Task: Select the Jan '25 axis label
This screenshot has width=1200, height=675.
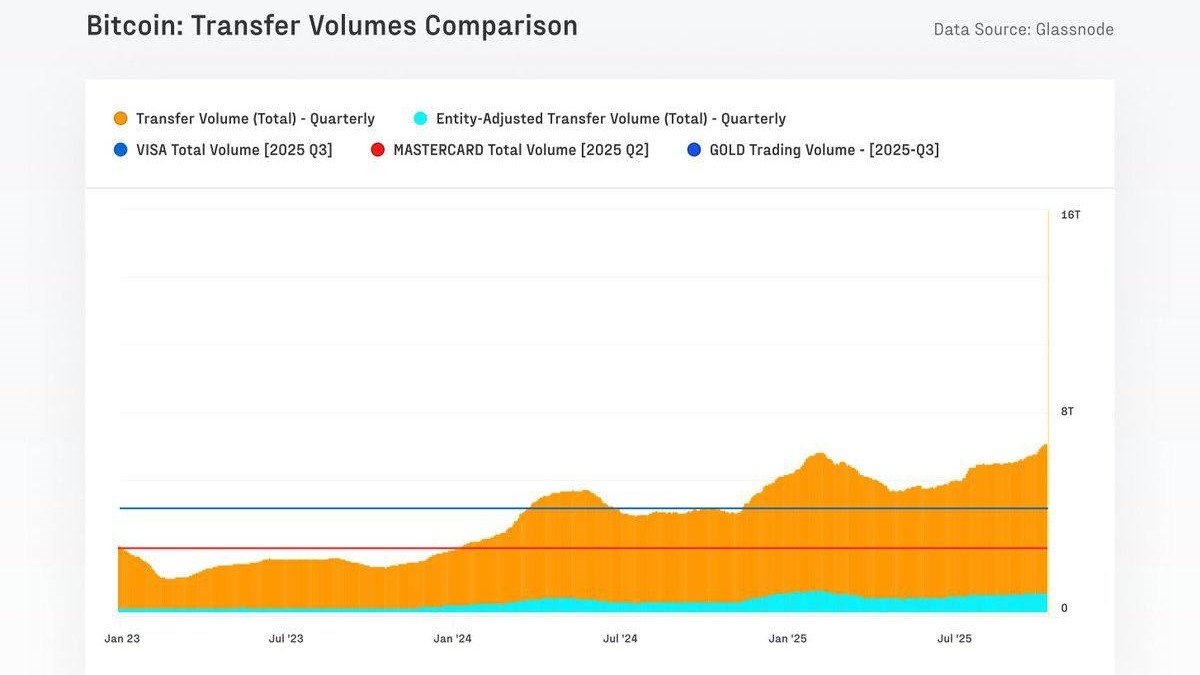Action: pyautogui.click(x=789, y=638)
